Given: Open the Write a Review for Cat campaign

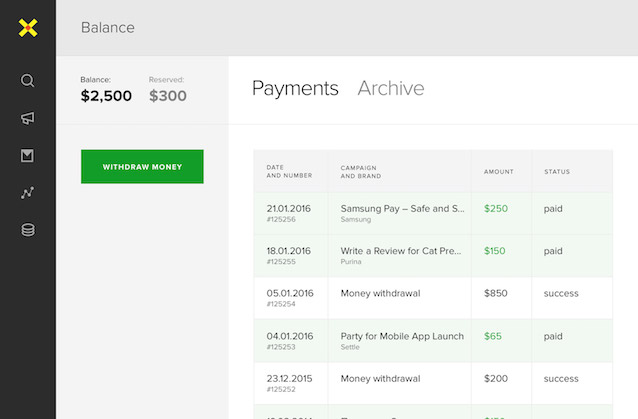Looking at the screenshot, I should [x=402, y=250].
